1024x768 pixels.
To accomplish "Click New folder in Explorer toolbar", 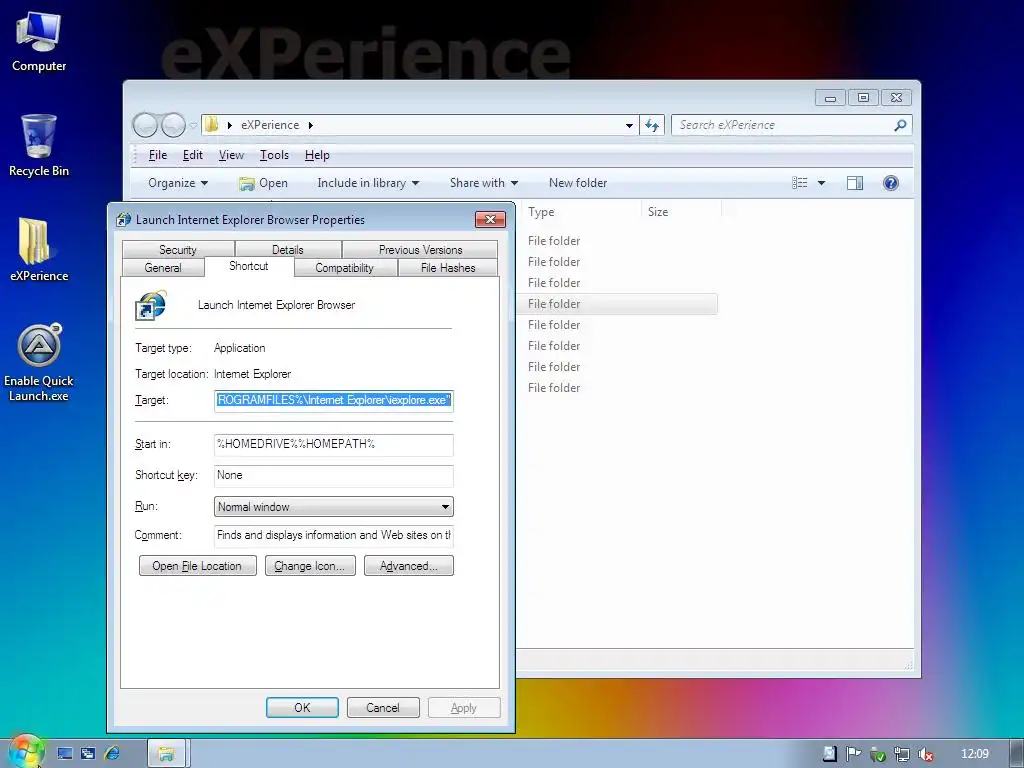I will tap(578, 183).
